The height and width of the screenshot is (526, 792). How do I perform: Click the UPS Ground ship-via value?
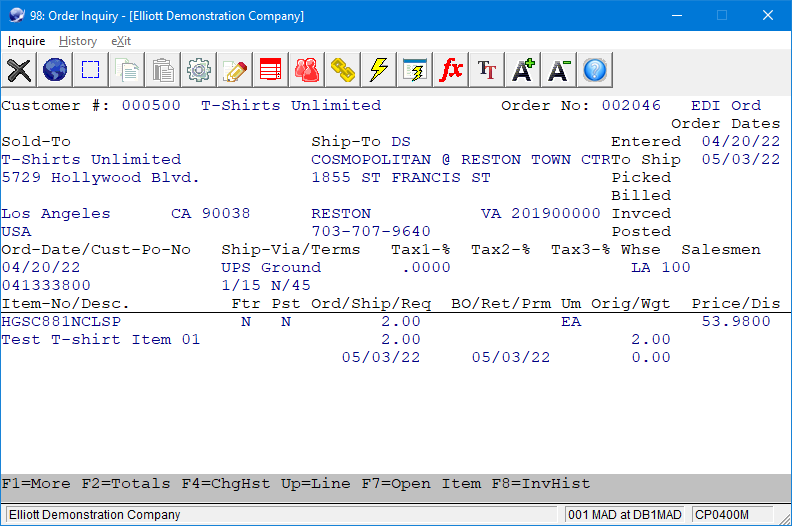271,267
